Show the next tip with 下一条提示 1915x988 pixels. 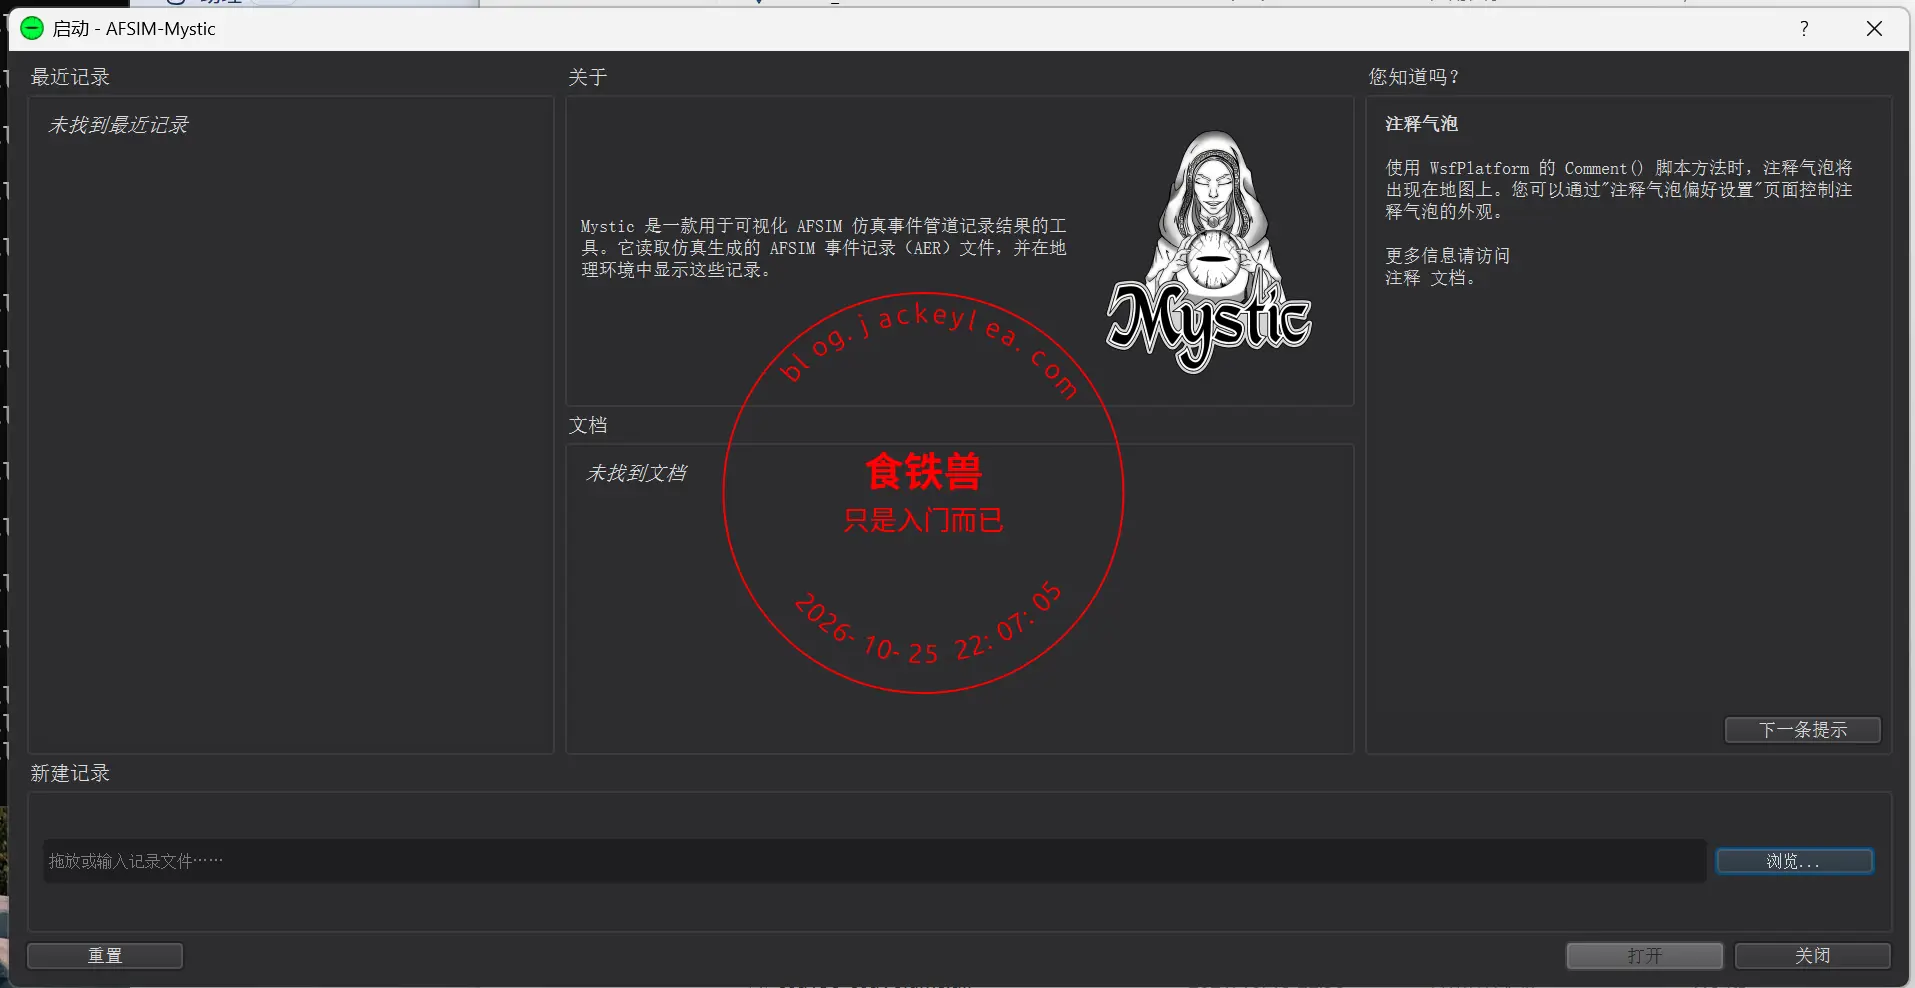(x=1802, y=730)
